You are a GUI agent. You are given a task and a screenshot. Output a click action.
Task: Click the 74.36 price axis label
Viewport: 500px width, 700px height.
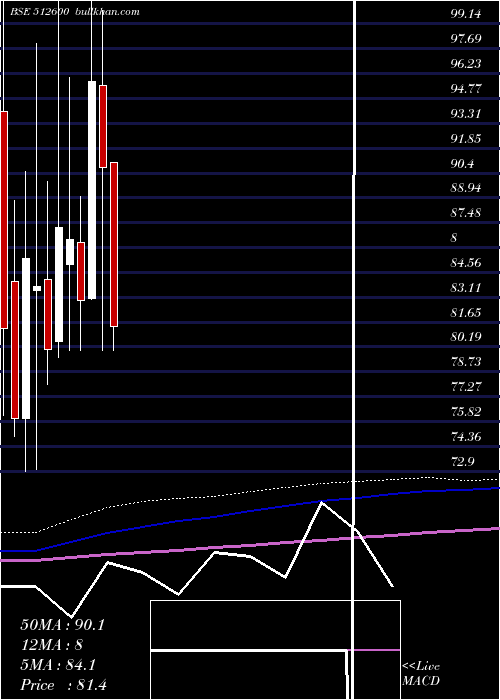click(x=466, y=437)
